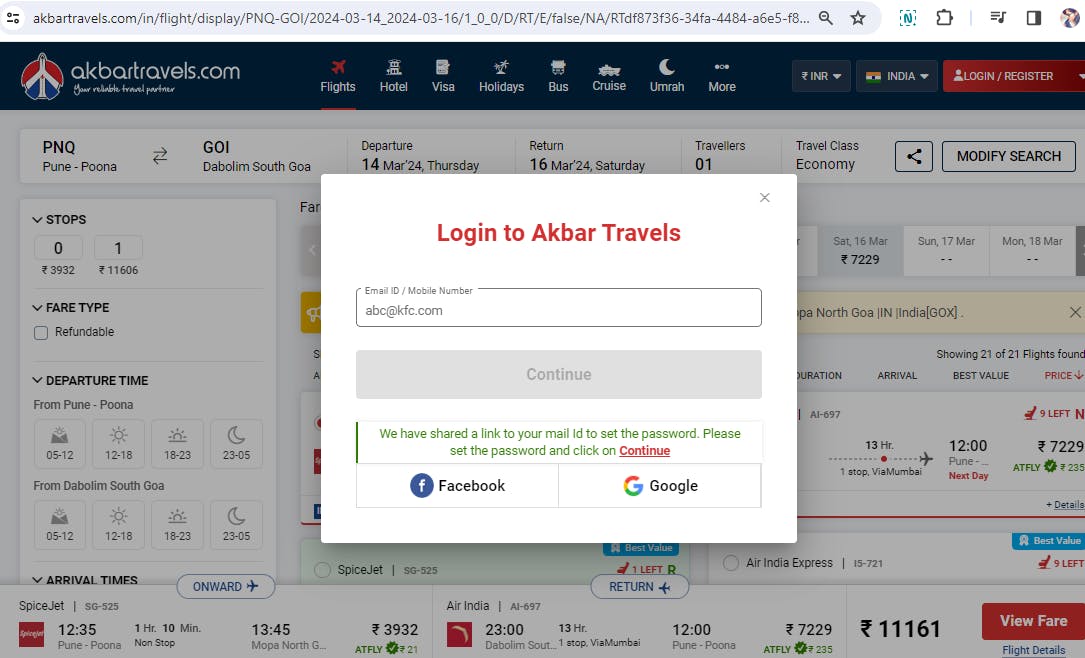This screenshot has height=658, width=1085.
Task: Collapse the Arrival Times section
Action: [x=84, y=580]
